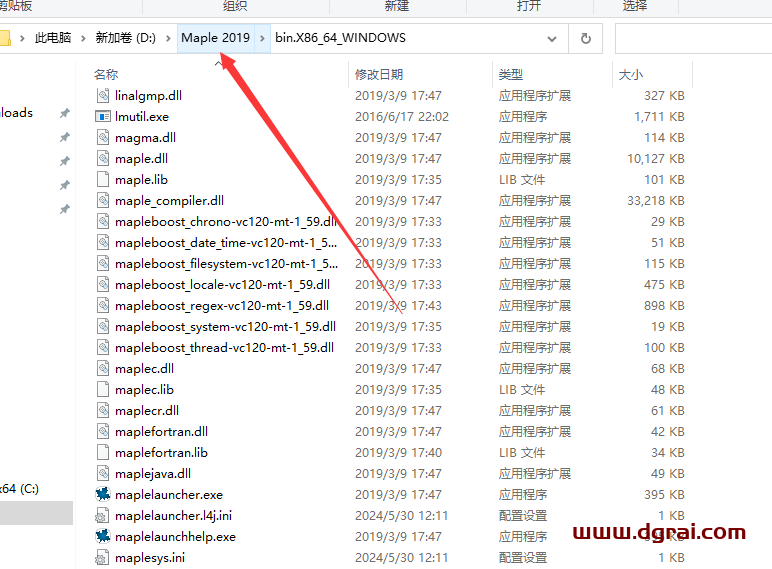Expand the chevron after Maple 2019
The height and width of the screenshot is (569, 772).
point(262,38)
